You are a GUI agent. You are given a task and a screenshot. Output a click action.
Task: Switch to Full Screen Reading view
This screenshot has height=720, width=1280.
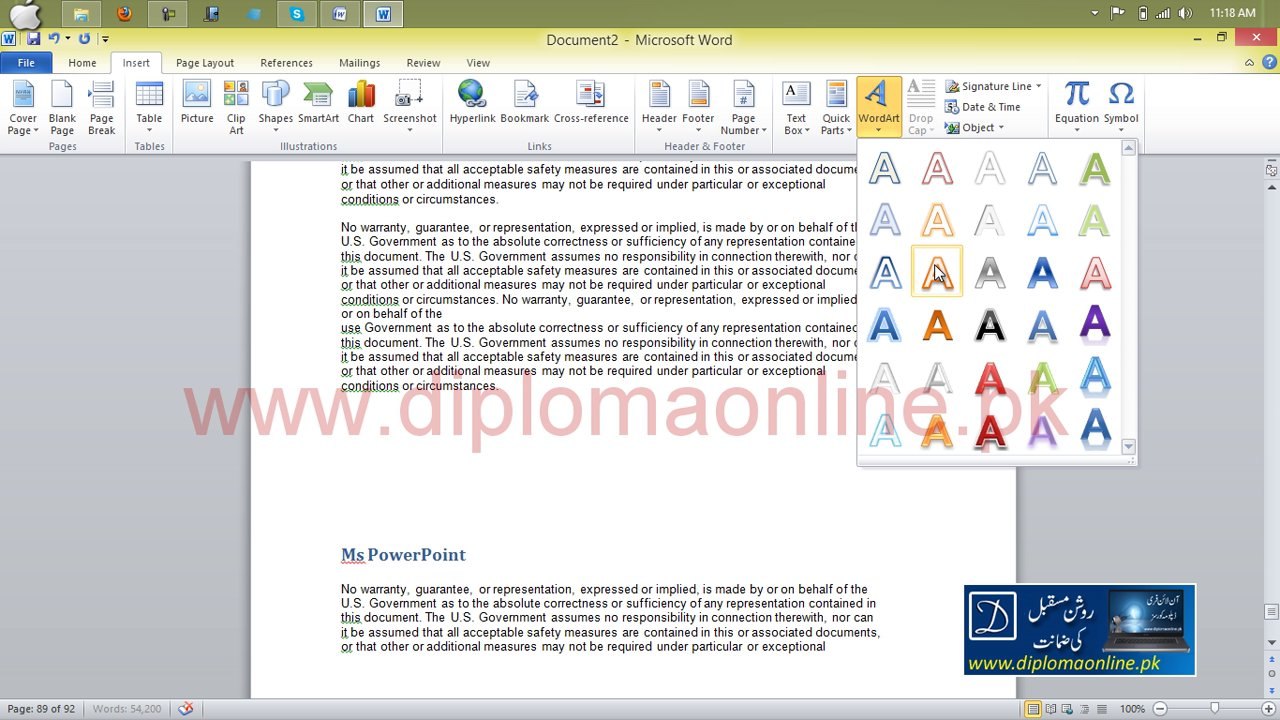pyautogui.click(x=1052, y=709)
